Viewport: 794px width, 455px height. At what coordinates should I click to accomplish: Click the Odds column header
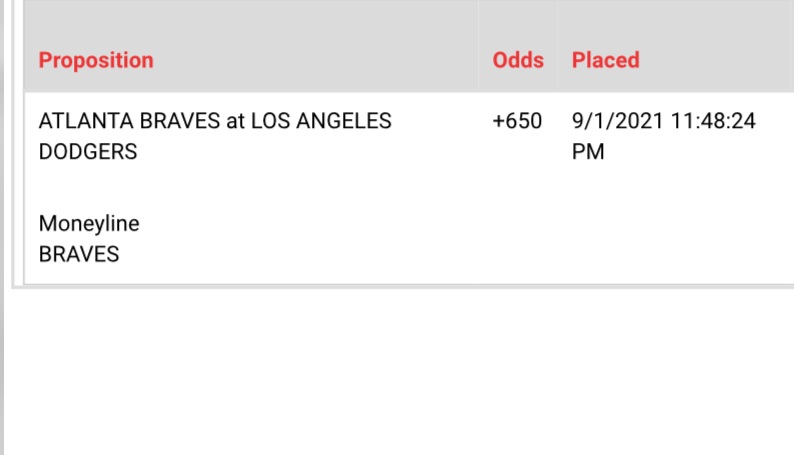click(x=518, y=60)
